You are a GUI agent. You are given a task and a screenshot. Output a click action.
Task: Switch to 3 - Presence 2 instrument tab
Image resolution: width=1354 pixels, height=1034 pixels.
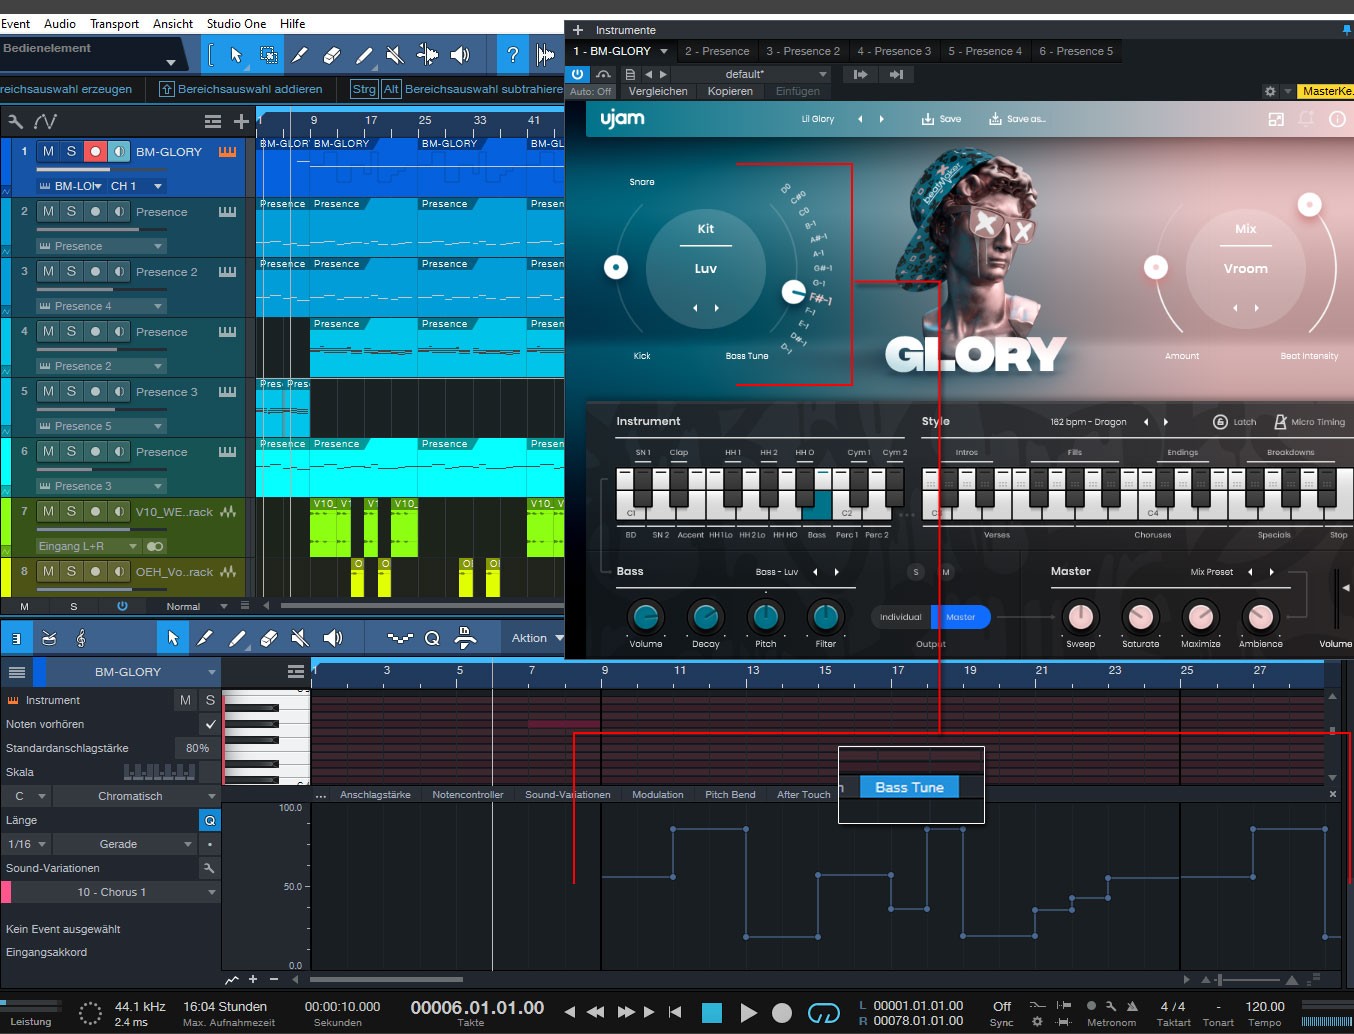pyautogui.click(x=803, y=51)
